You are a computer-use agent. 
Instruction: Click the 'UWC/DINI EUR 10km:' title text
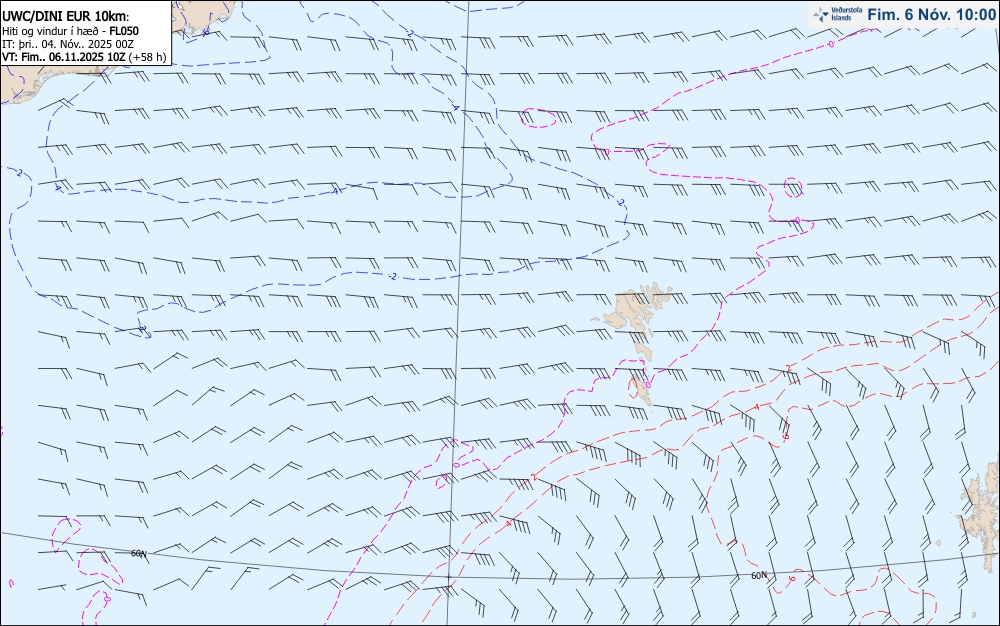pos(65,17)
